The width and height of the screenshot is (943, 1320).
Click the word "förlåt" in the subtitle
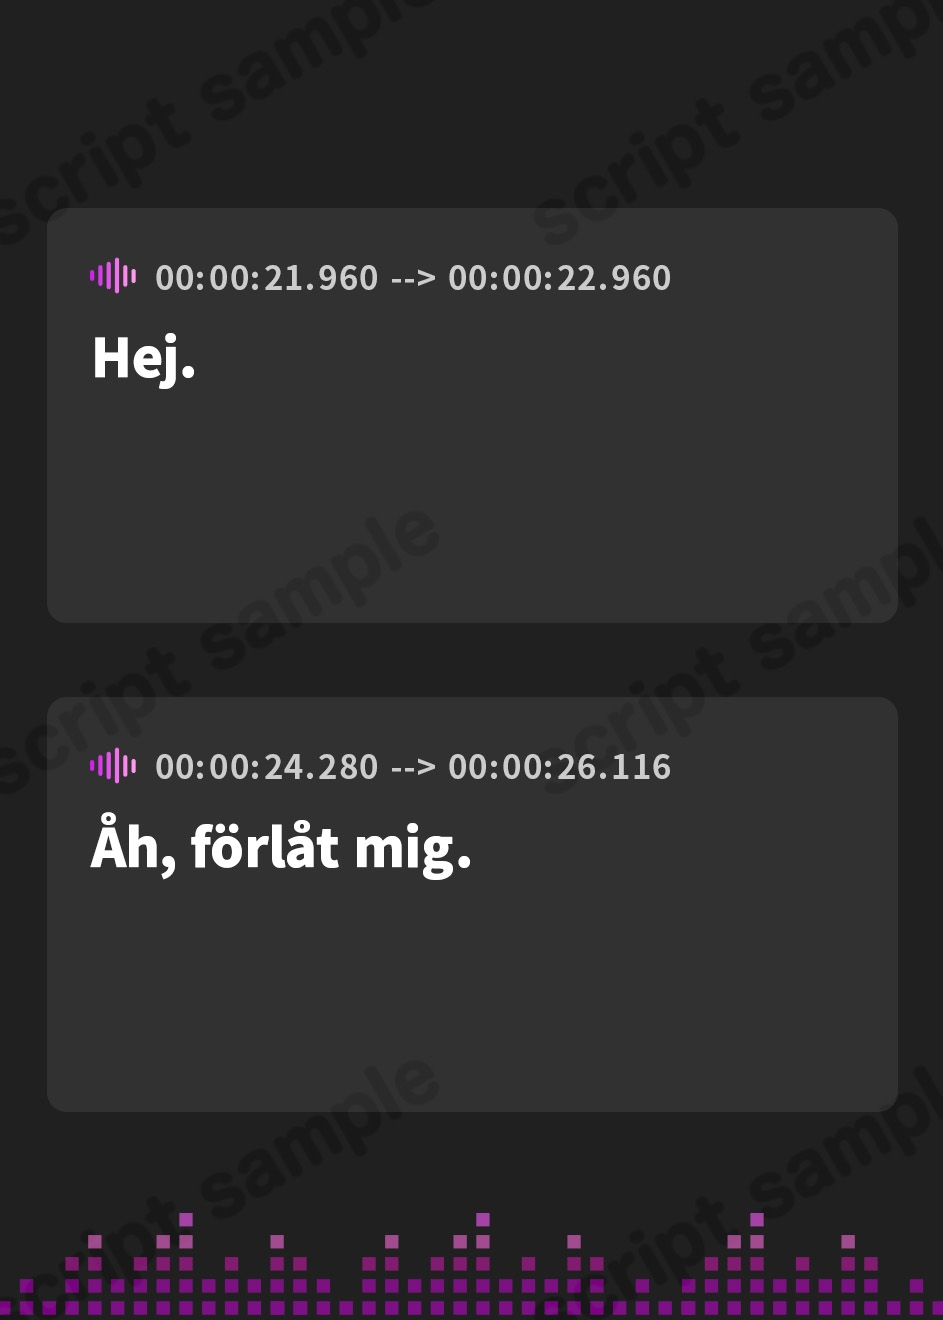coord(265,848)
